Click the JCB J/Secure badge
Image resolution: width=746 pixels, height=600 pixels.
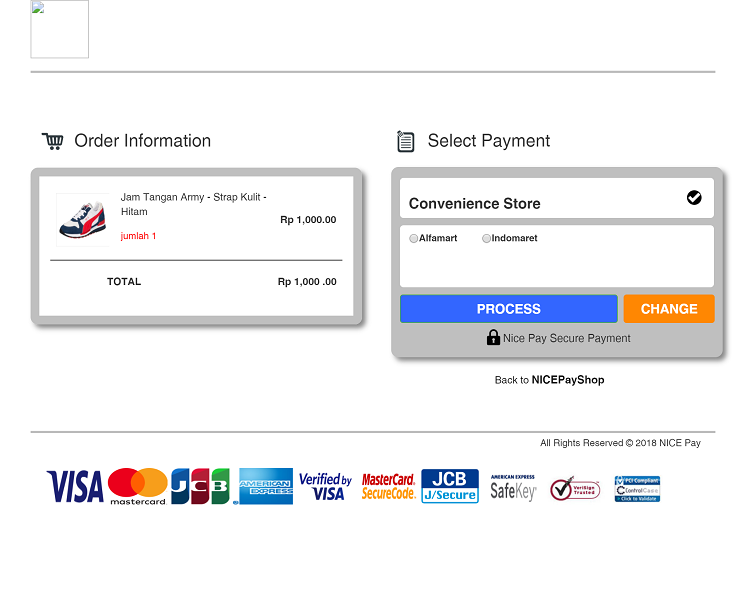click(x=450, y=486)
